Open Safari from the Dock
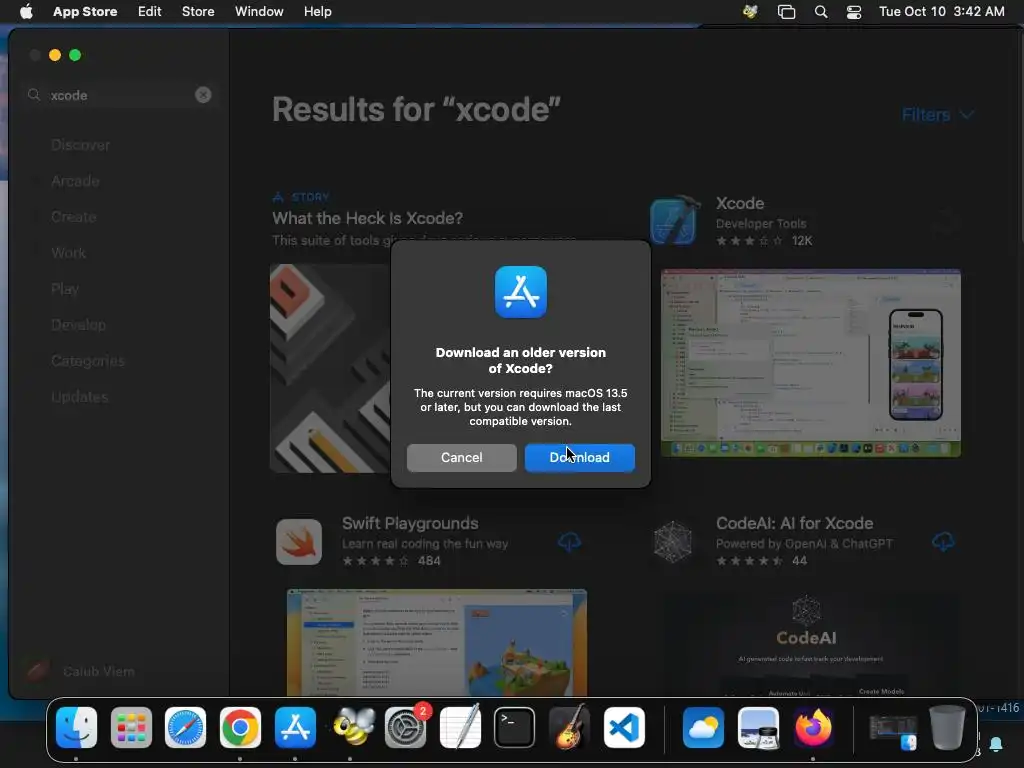This screenshot has height=768, width=1024. (185, 728)
